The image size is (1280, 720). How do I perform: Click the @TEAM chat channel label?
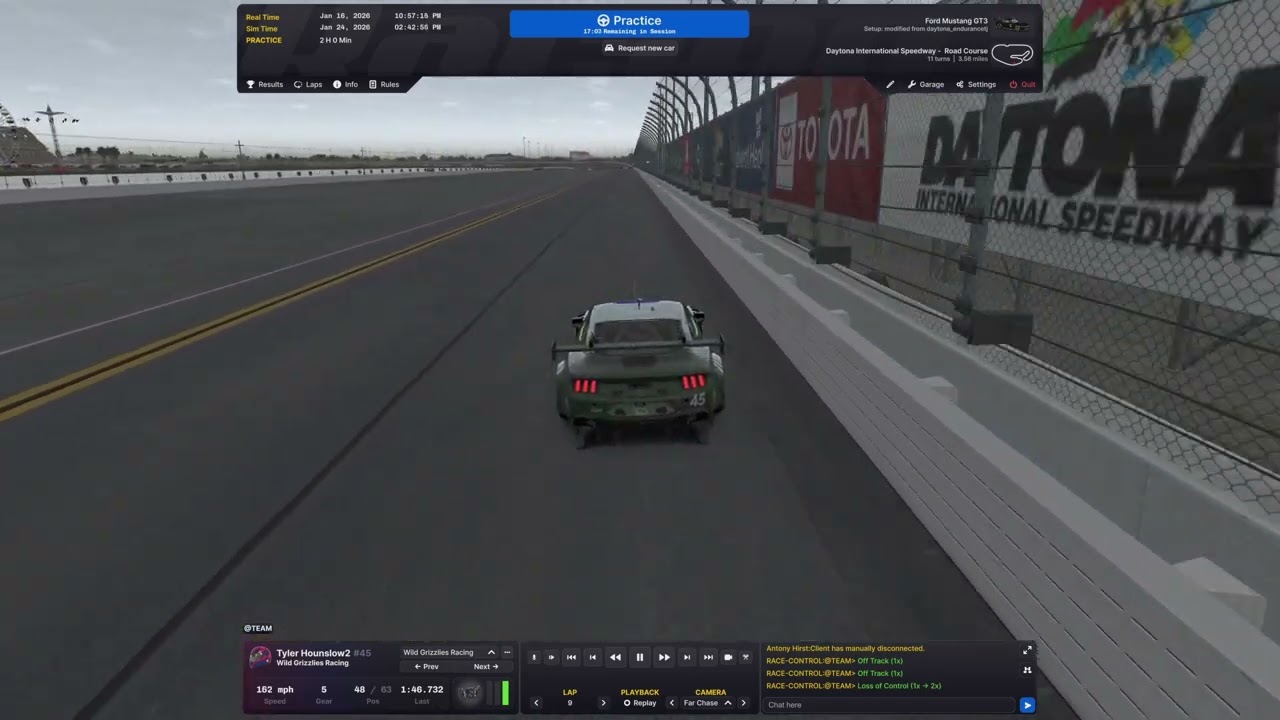coord(258,628)
